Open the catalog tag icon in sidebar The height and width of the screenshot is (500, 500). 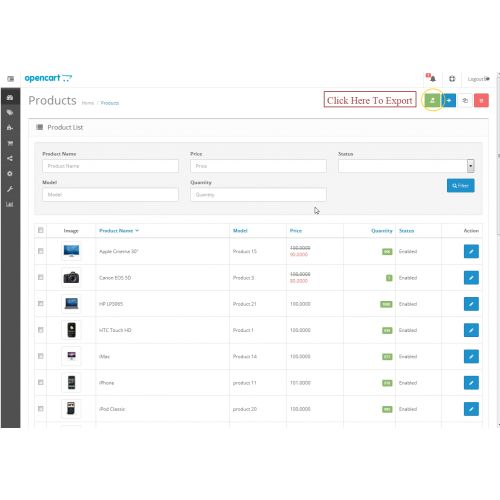pyautogui.click(x=10, y=112)
